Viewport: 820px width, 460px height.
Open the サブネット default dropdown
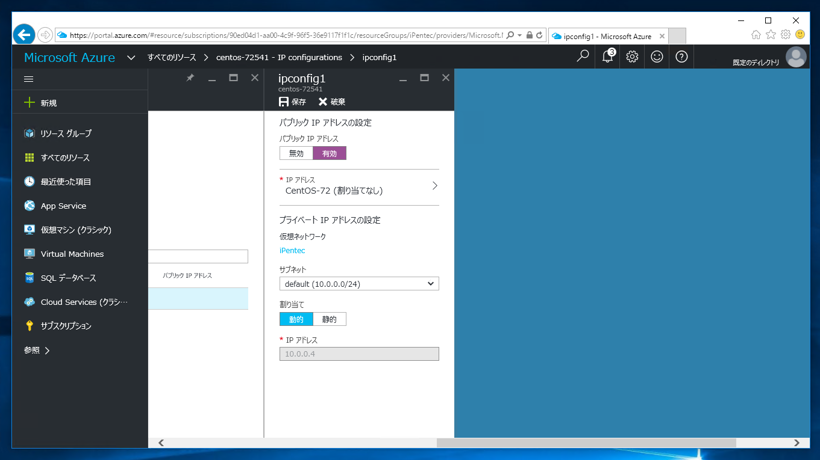tap(359, 284)
